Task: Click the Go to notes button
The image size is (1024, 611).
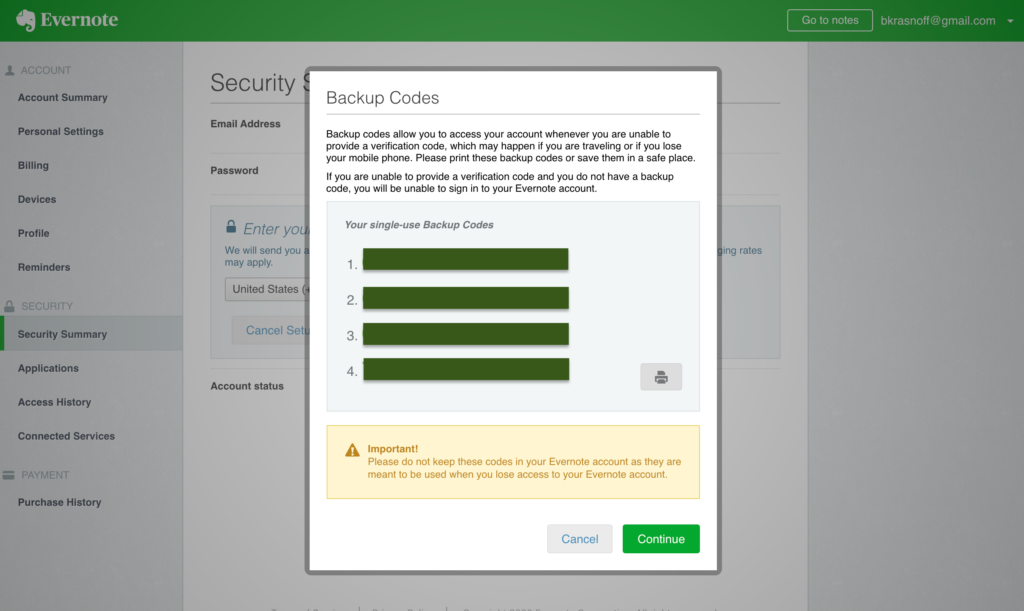Action: pos(829,20)
